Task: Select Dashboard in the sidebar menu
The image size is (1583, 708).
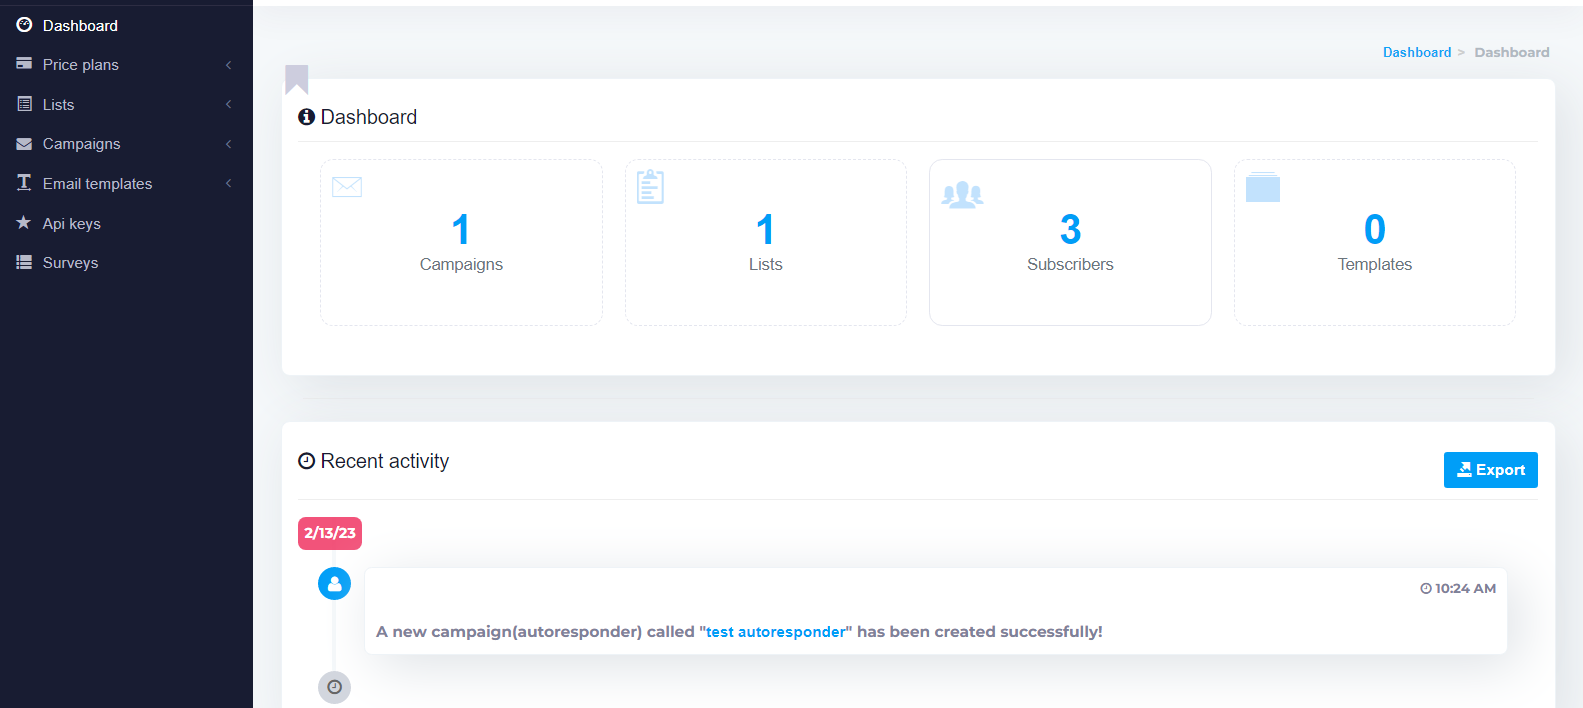Action: point(80,26)
